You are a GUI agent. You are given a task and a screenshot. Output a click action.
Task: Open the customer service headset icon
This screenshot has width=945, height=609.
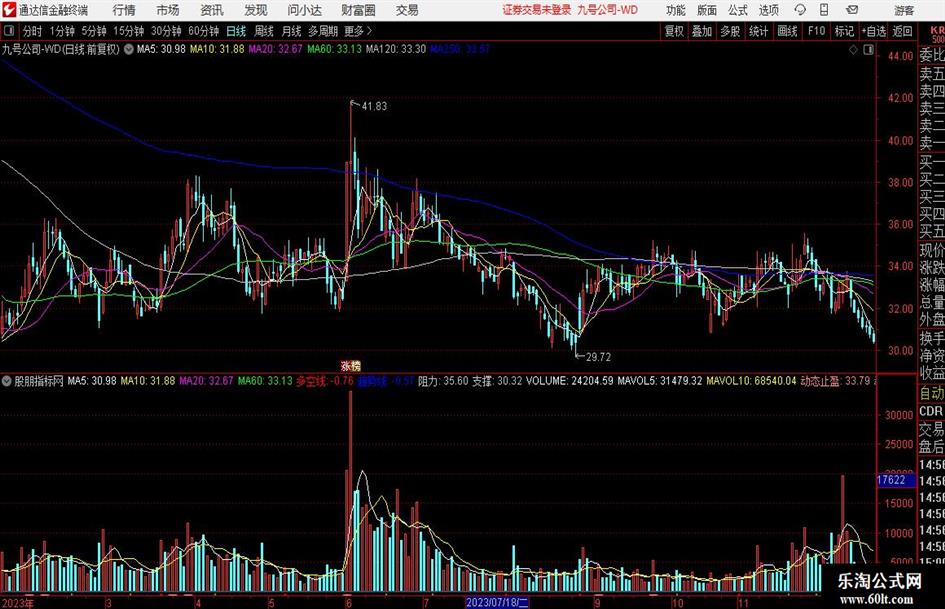(x=800, y=10)
